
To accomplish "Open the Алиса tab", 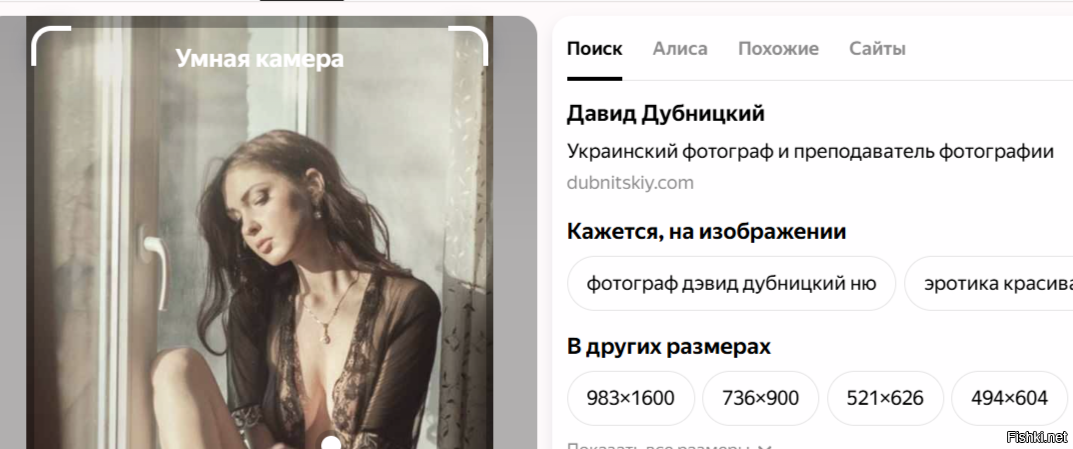I will click(680, 49).
